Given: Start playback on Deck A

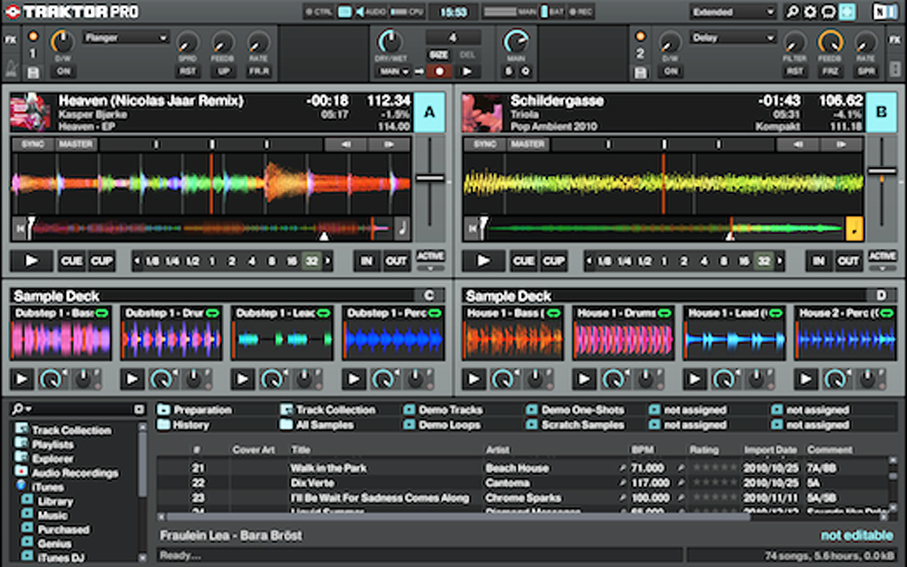Looking at the screenshot, I should tap(31, 261).
